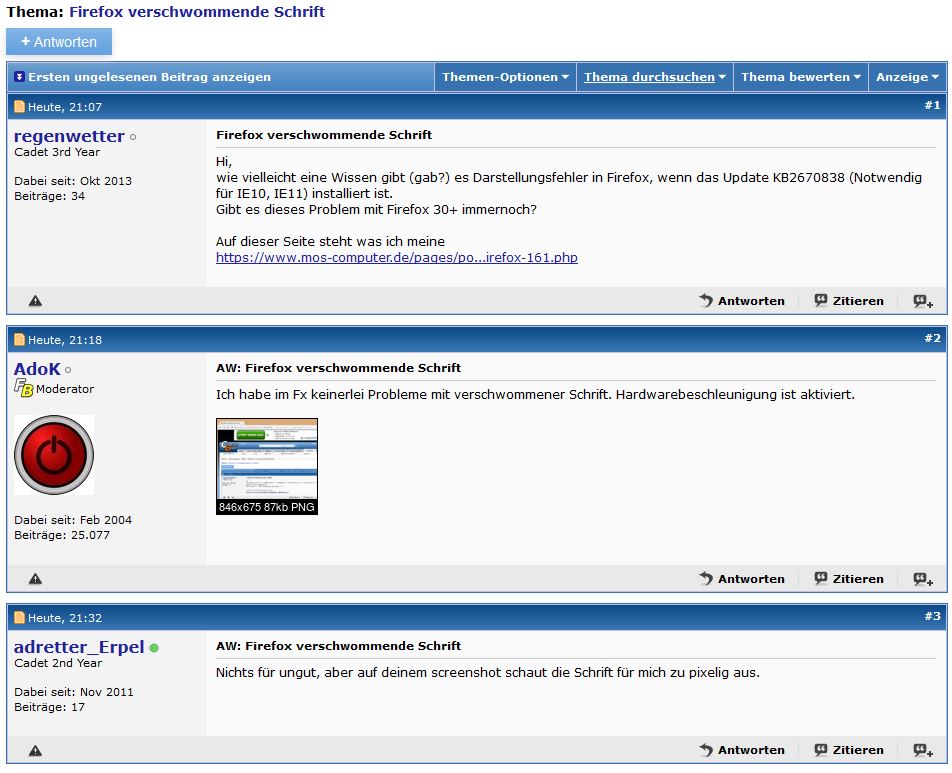Reply to post #2 with Antworten
The image size is (952, 773).
(742, 579)
